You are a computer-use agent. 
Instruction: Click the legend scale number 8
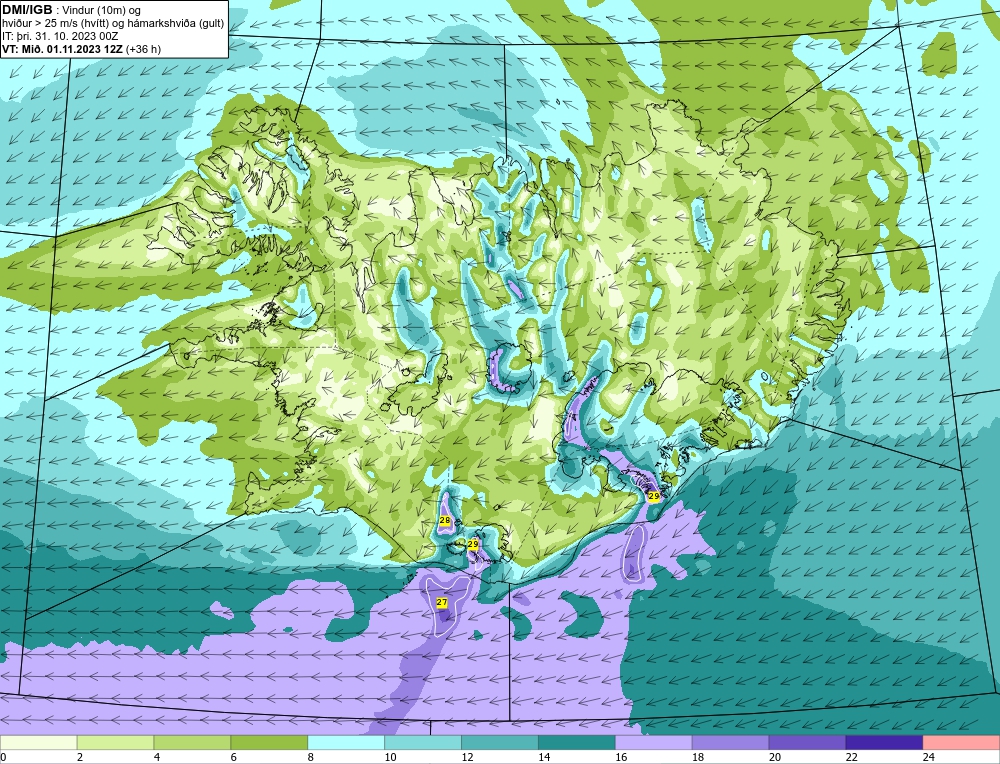(x=311, y=757)
